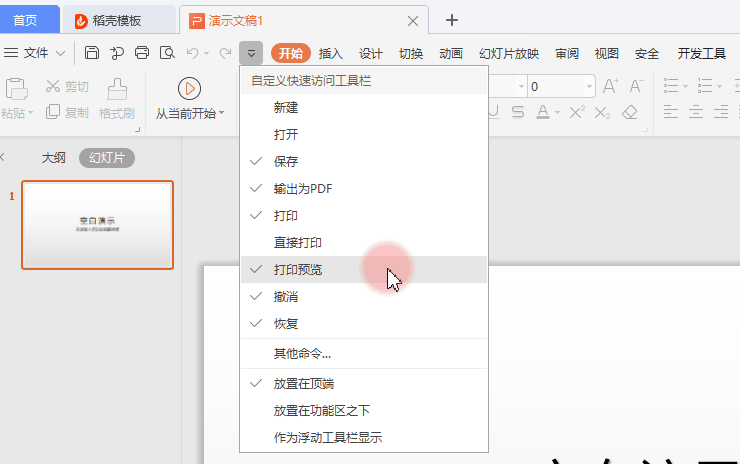Uncheck 打印 in the customize menu
The height and width of the screenshot is (464, 740).
pyautogui.click(x=364, y=216)
